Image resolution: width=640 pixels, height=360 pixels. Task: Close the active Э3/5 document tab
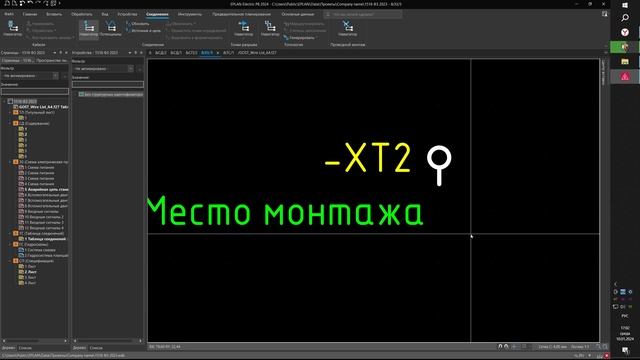pyautogui.click(x=218, y=53)
